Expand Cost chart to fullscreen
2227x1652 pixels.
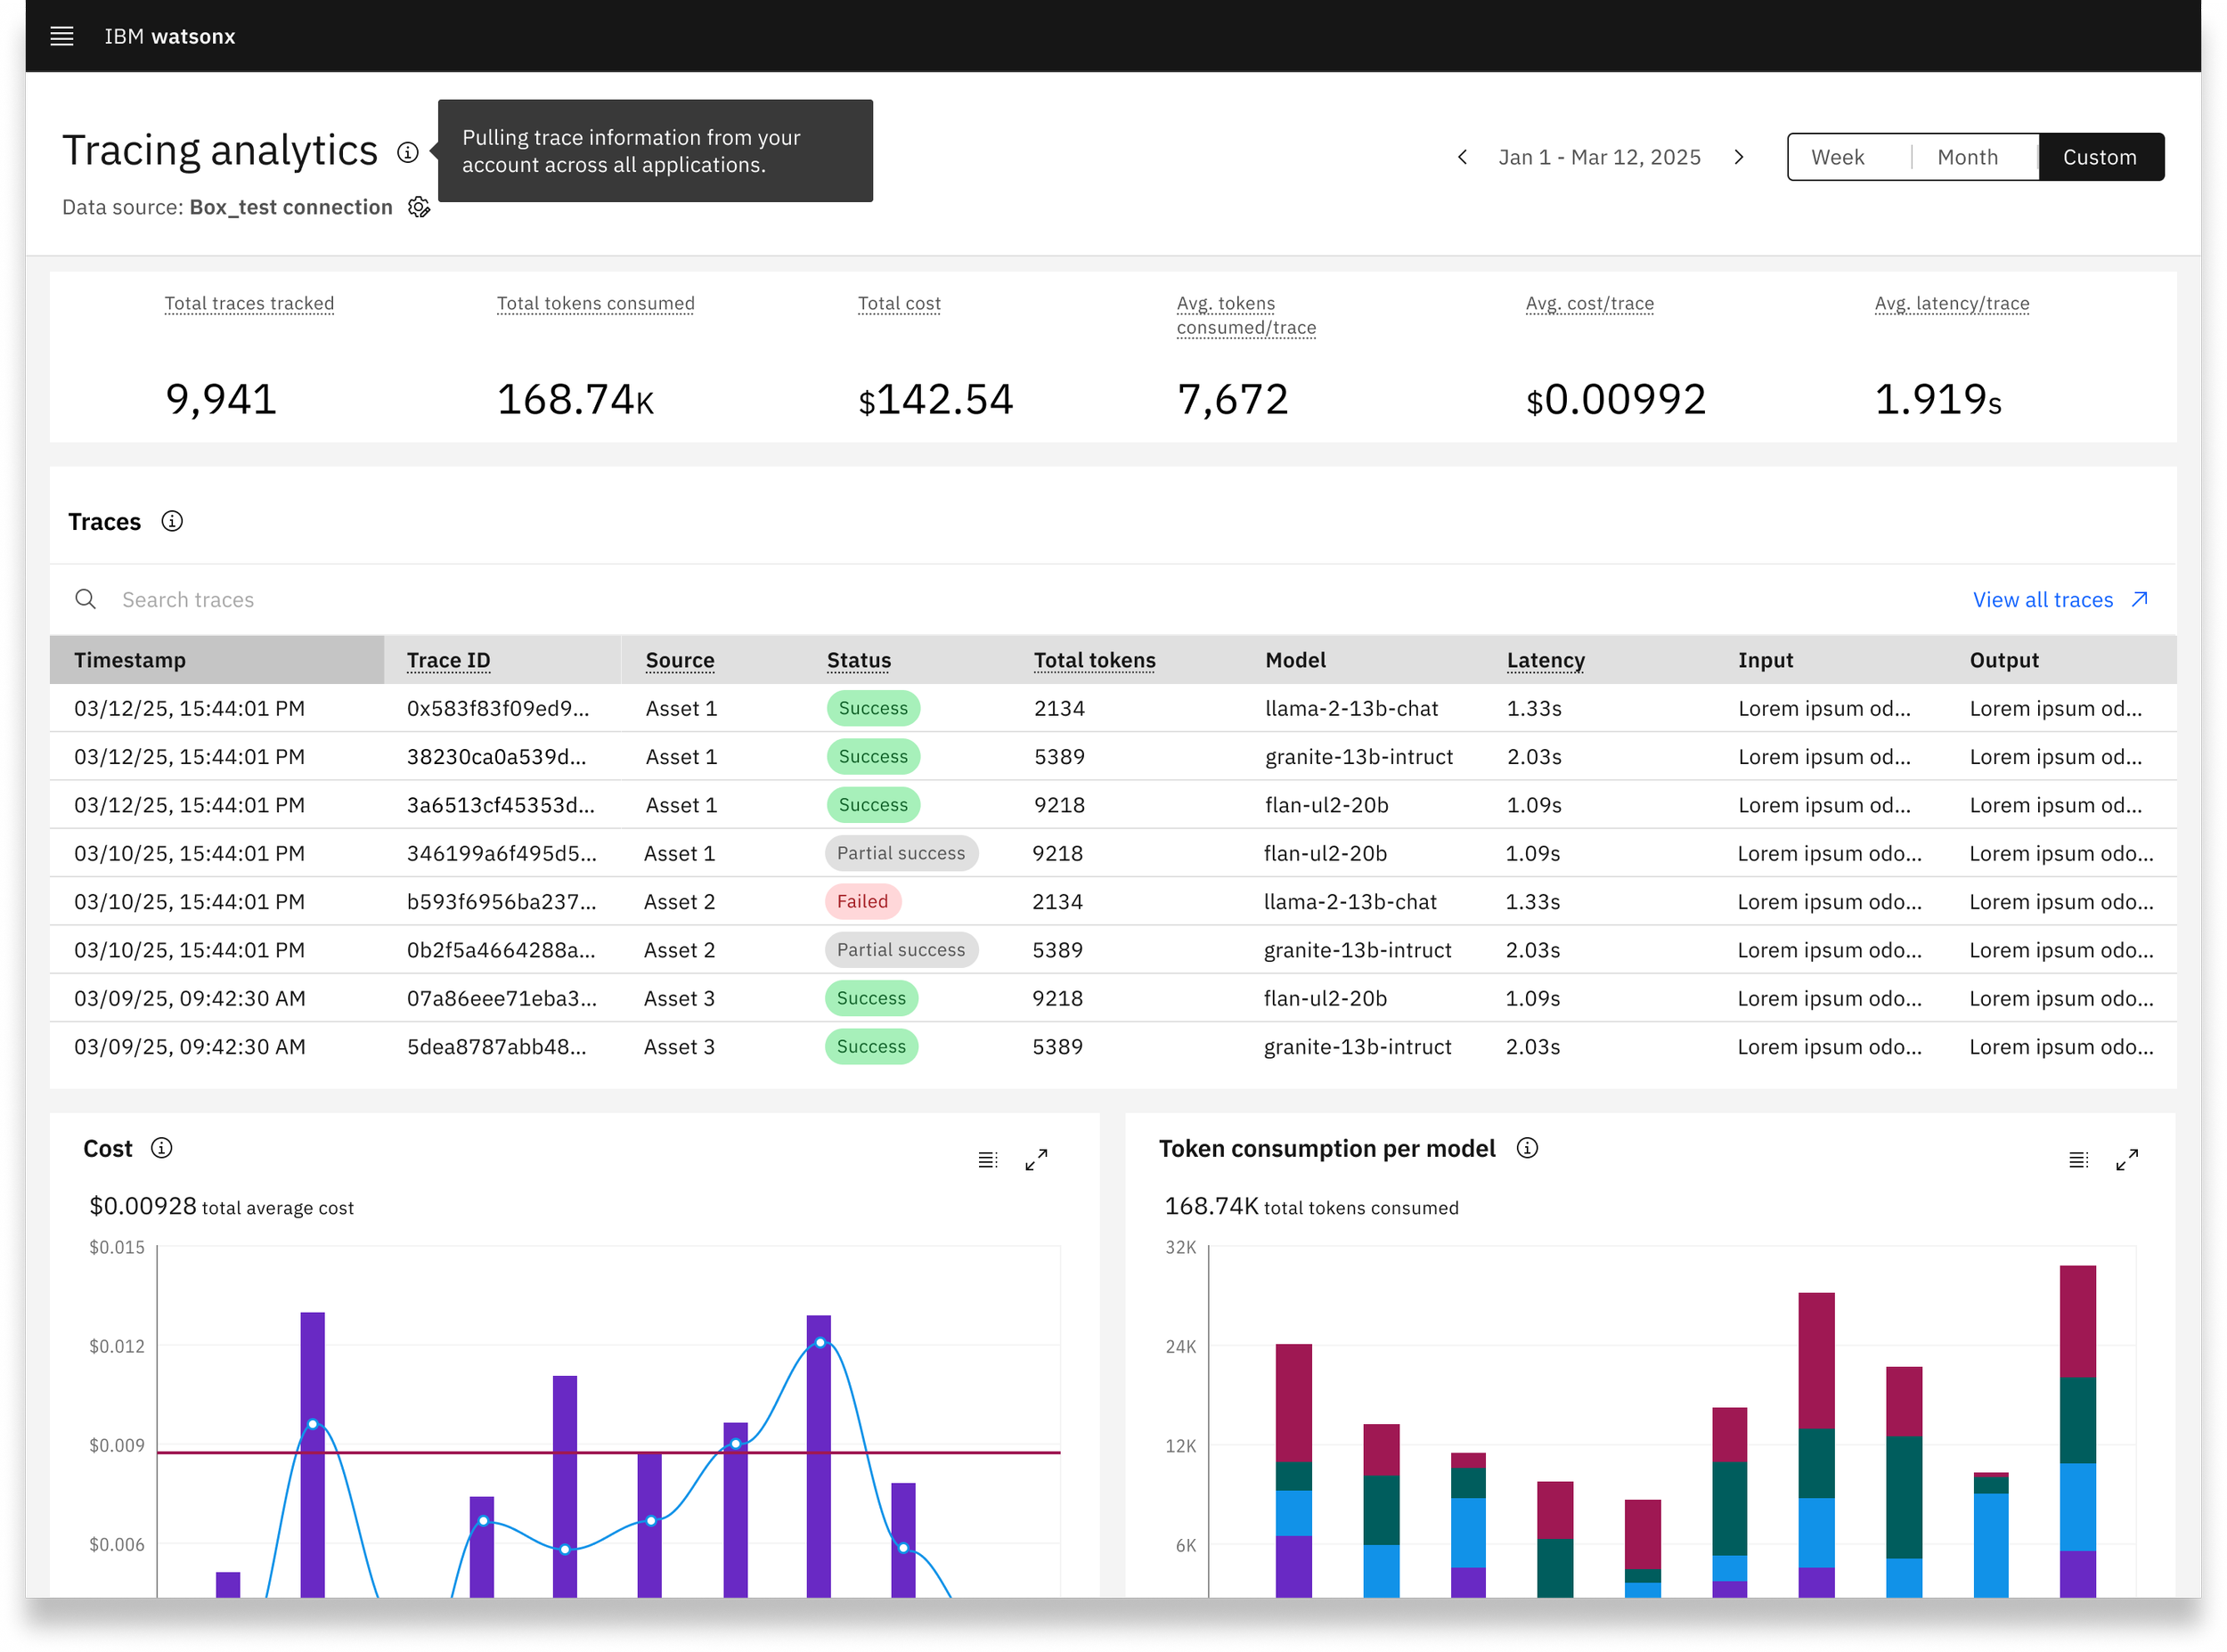click(x=1037, y=1160)
